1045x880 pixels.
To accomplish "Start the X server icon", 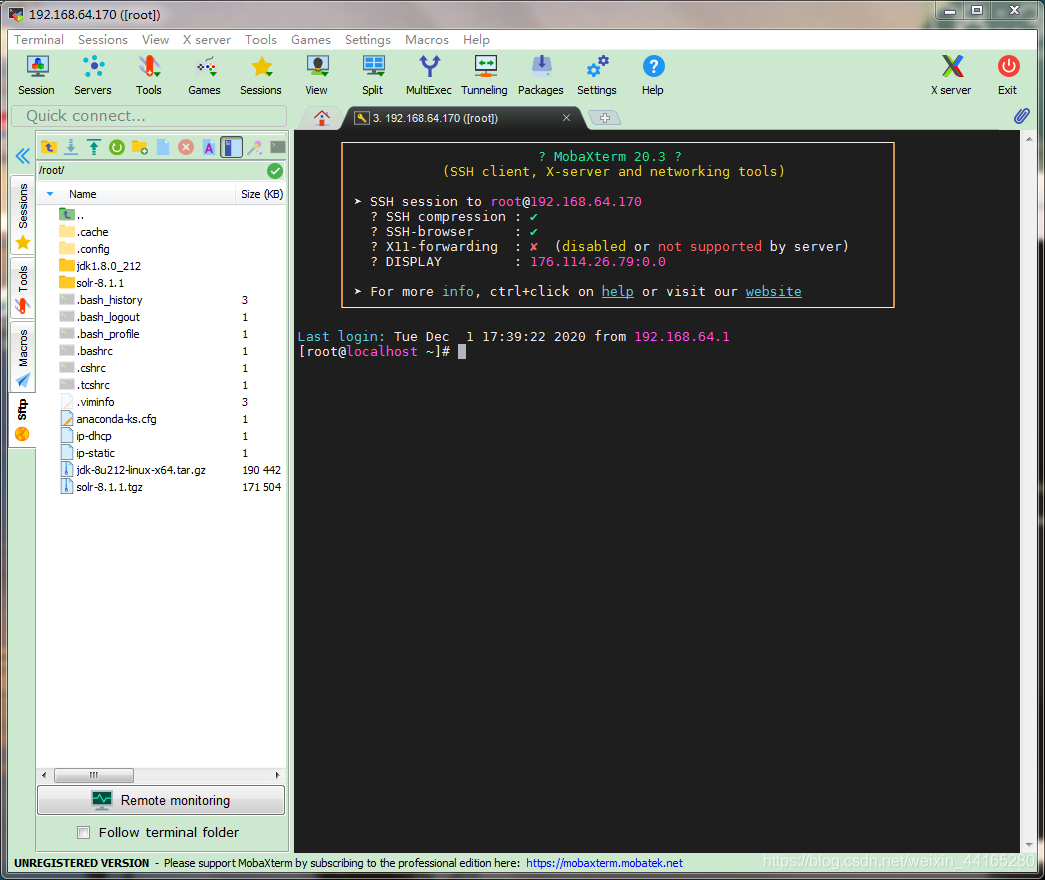I will (951, 75).
